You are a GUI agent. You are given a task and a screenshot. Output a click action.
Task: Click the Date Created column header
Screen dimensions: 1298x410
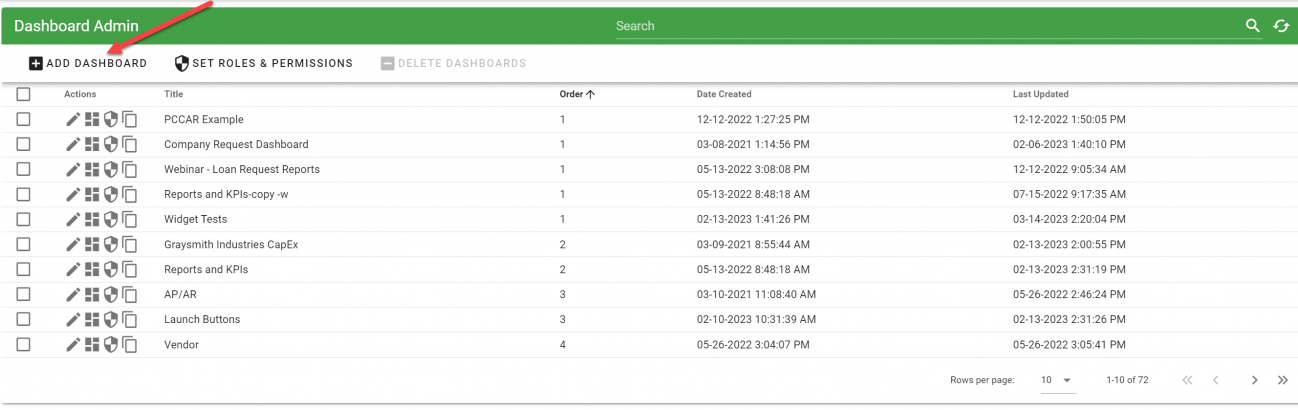coord(723,94)
